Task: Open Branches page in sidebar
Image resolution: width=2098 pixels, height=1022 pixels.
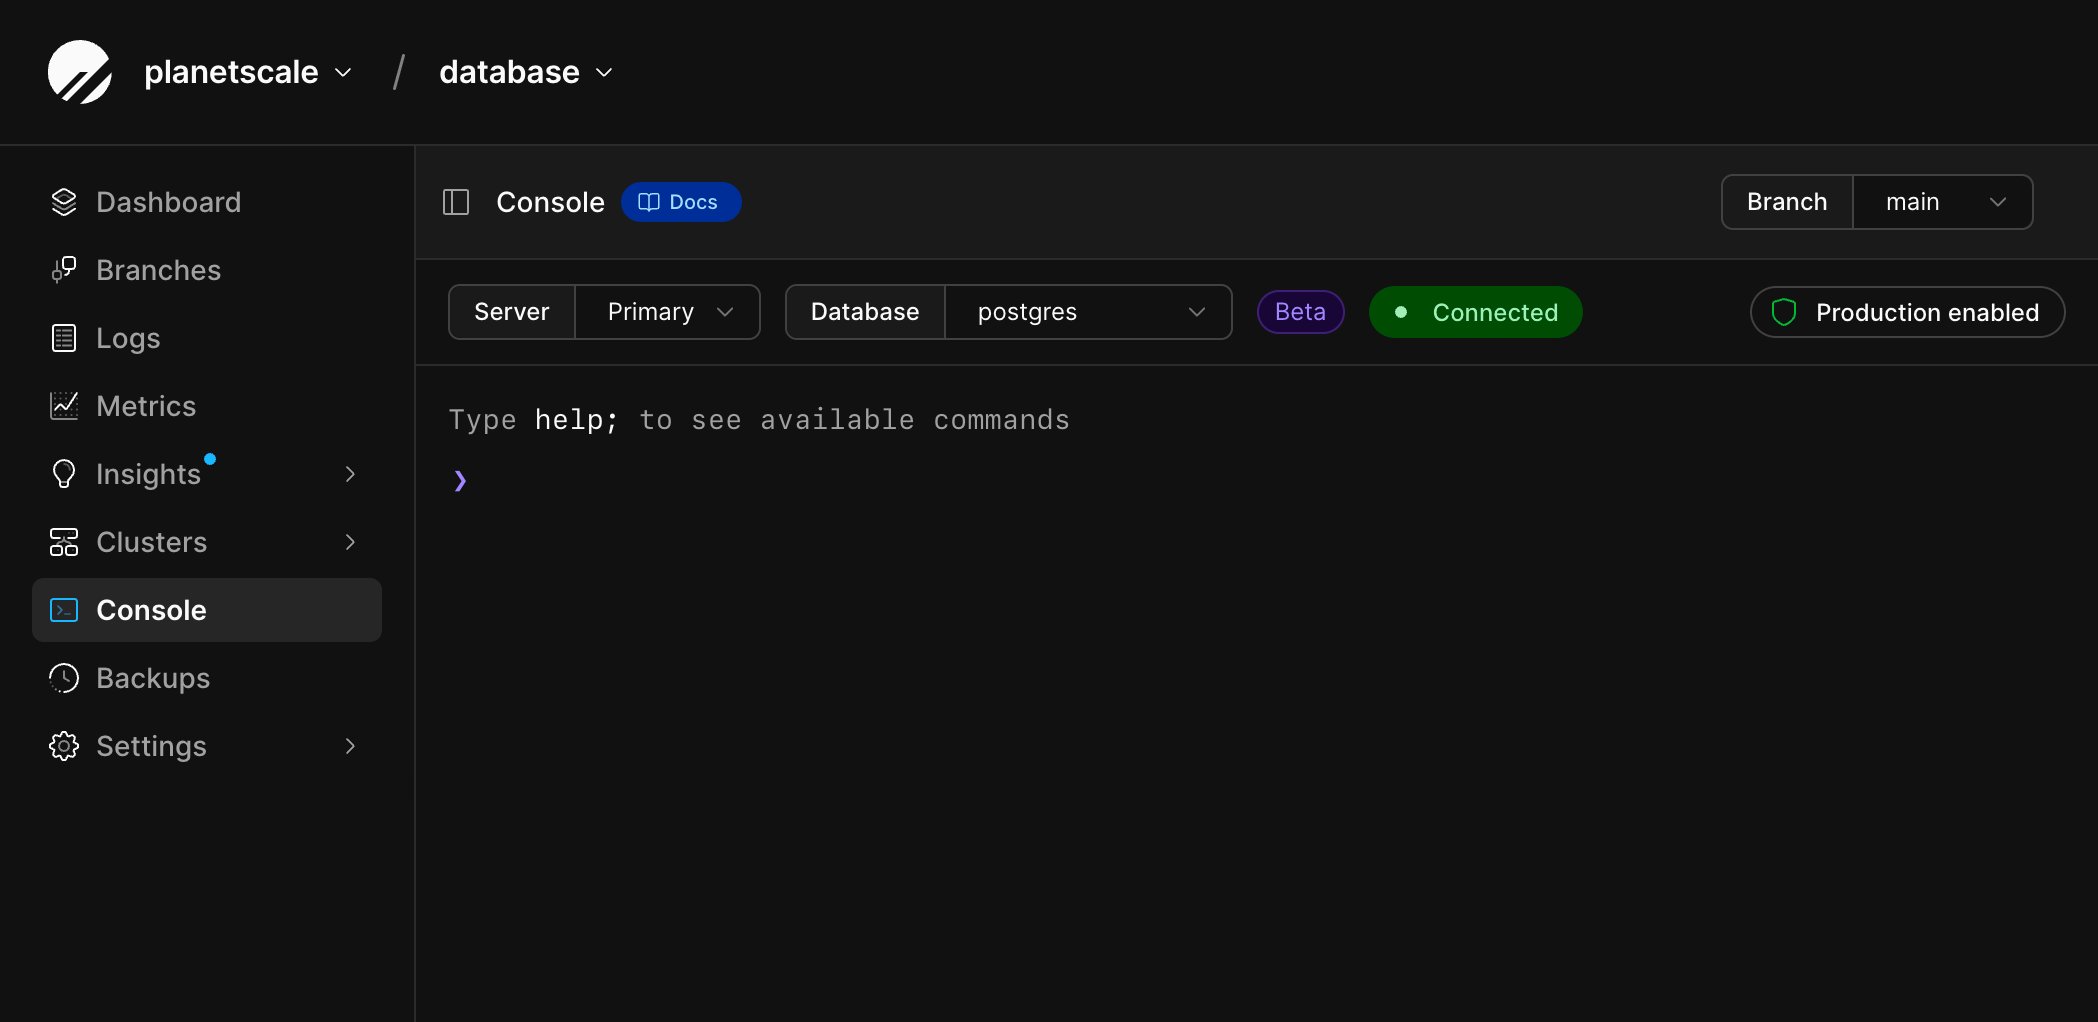Action: pos(207,270)
